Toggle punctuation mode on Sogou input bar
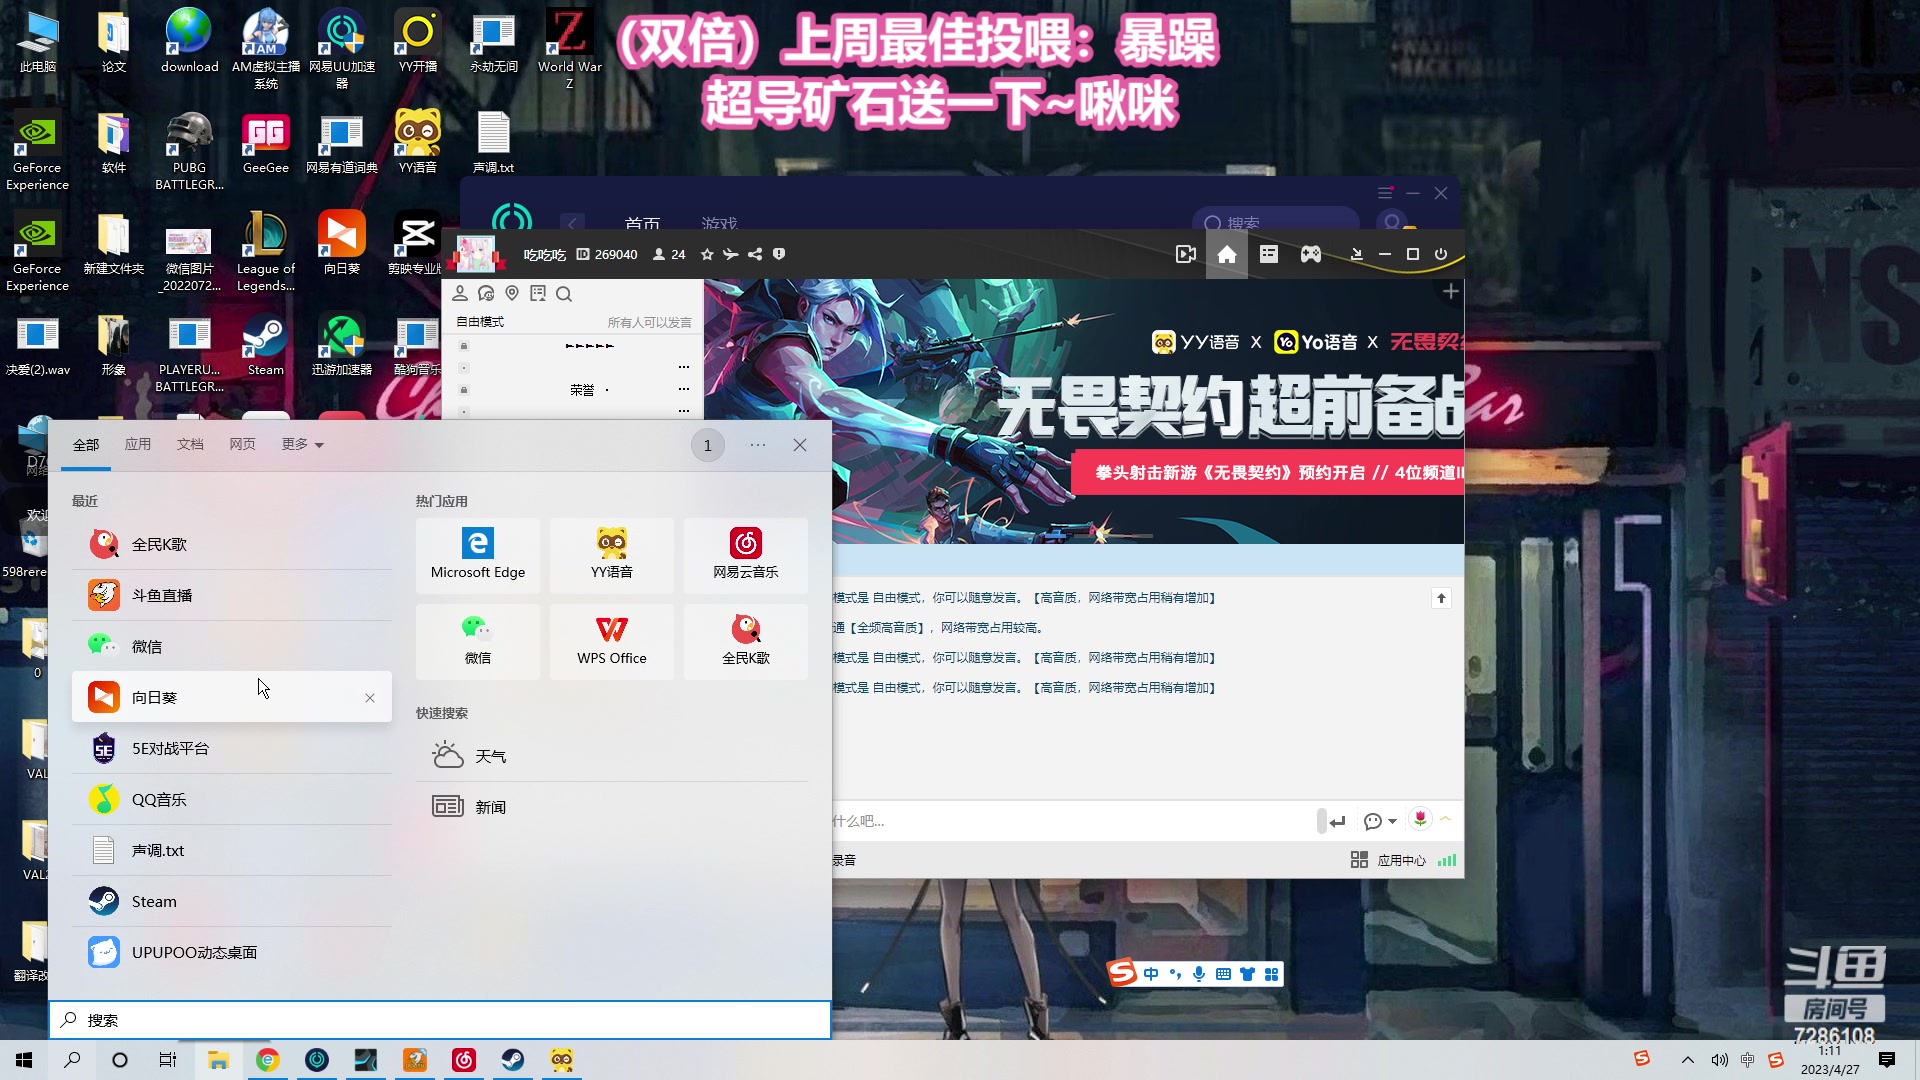The image size is (1920, 1080). pos(1175,973)
